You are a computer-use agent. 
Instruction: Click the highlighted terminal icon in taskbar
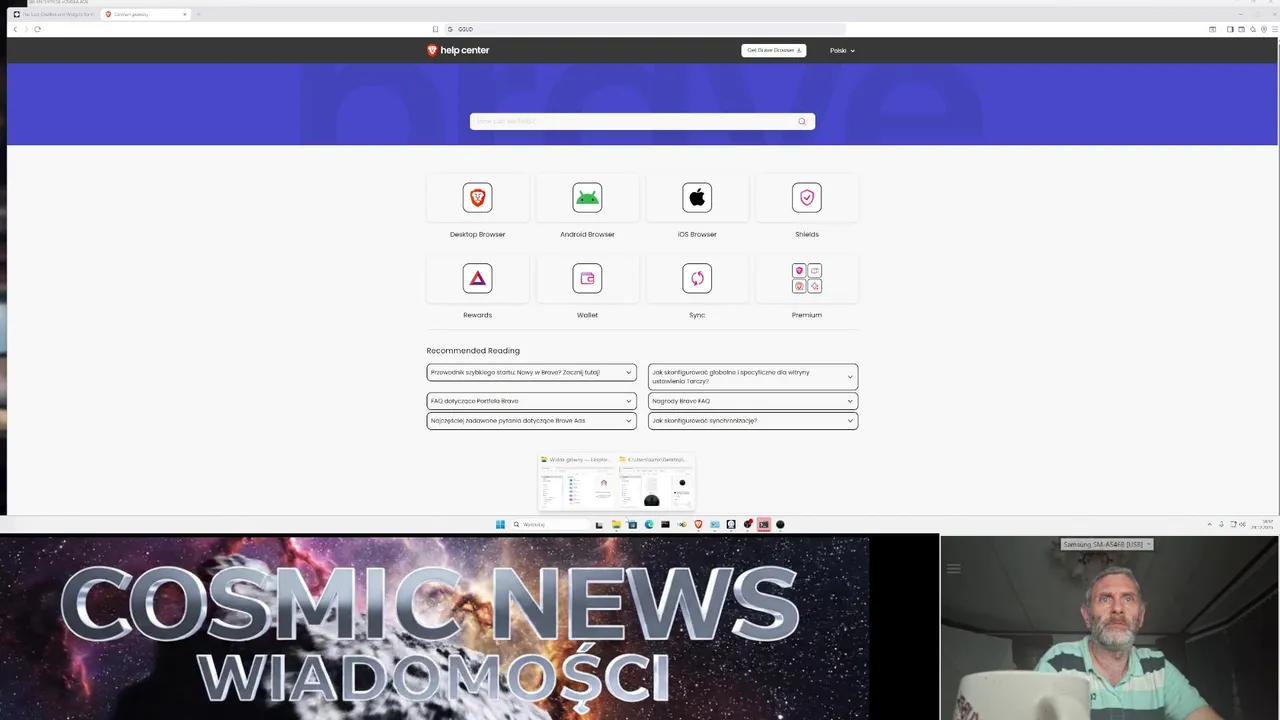point(764,524)
